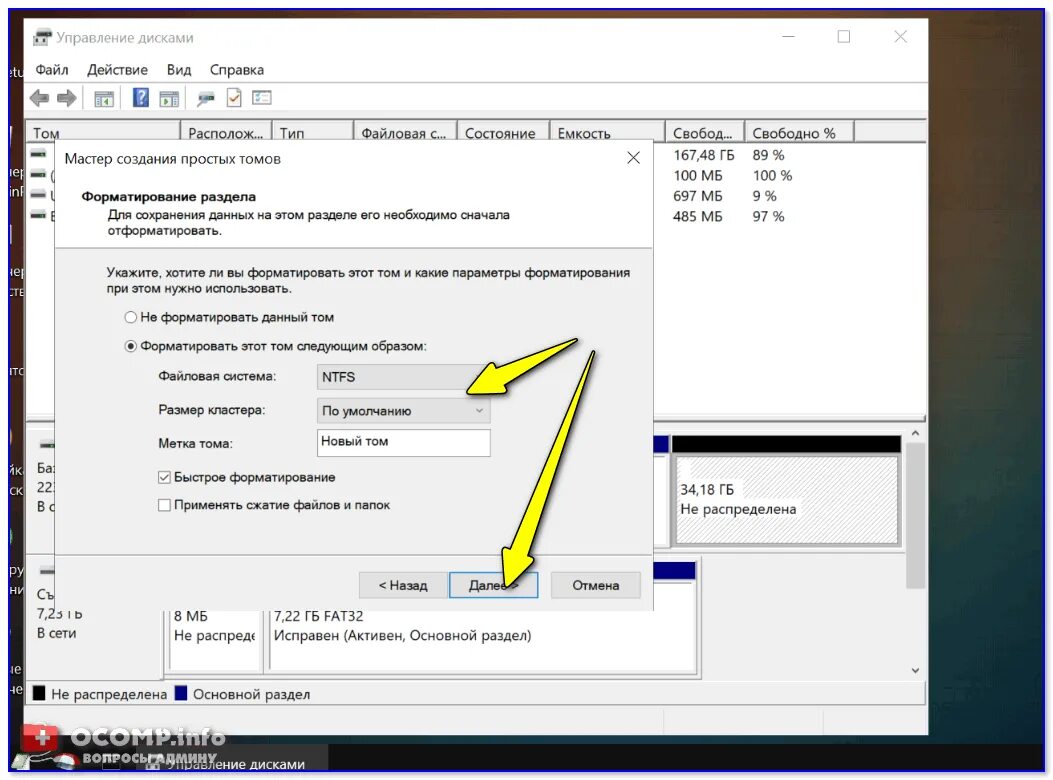
Task: Click the '97 %' free percent cell
Action: pos(768,216)
